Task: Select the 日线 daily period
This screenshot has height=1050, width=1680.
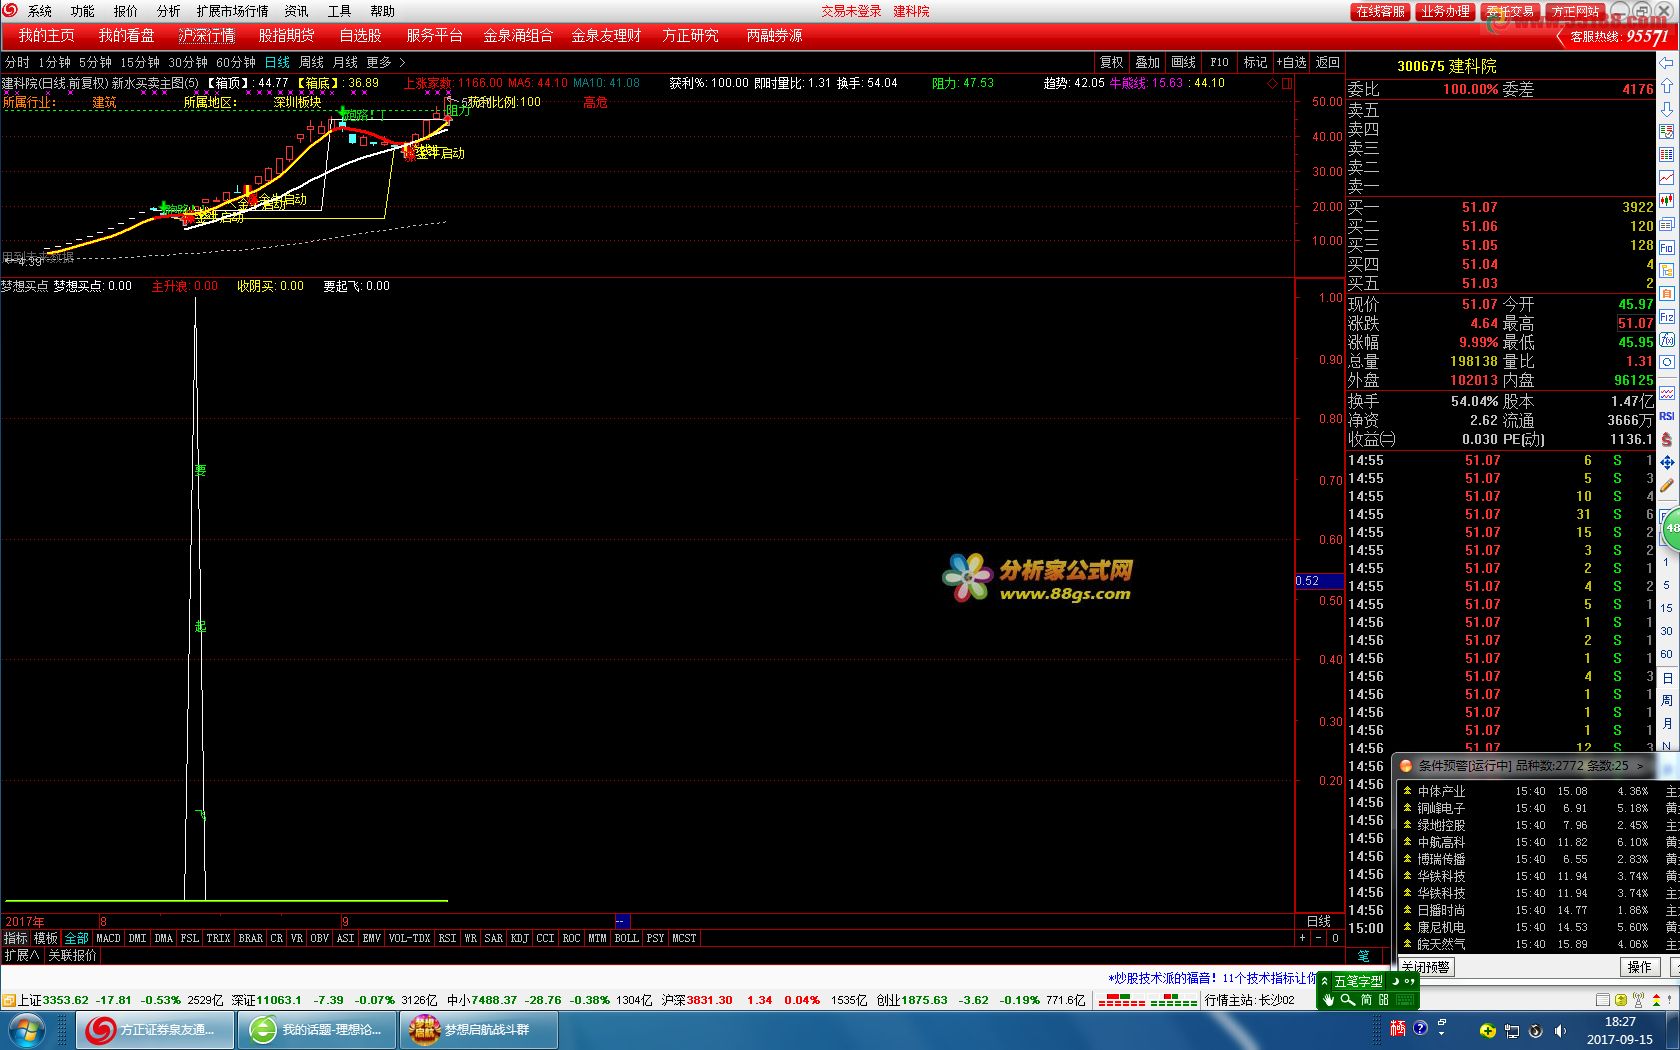Action: [x=277, y=62]
